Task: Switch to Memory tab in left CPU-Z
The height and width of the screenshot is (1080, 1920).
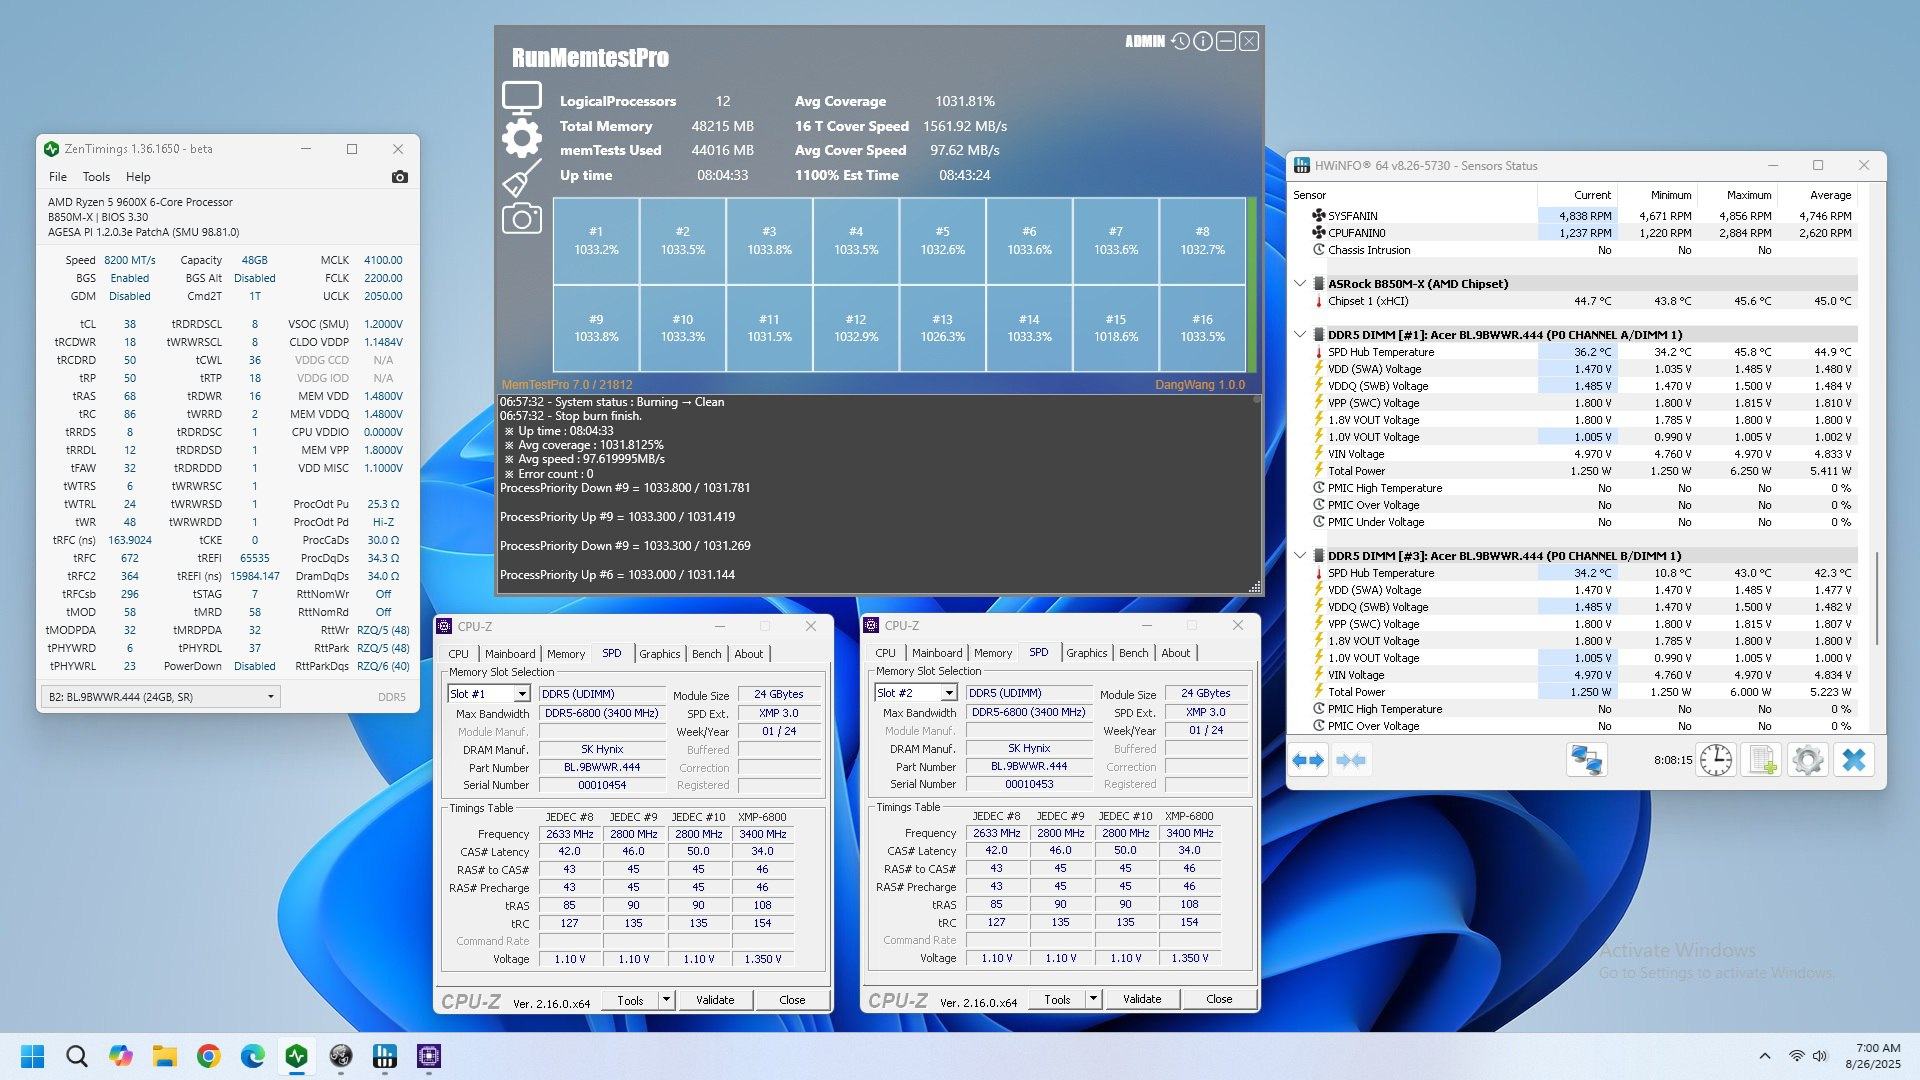Action: click(x=566, y=654)
